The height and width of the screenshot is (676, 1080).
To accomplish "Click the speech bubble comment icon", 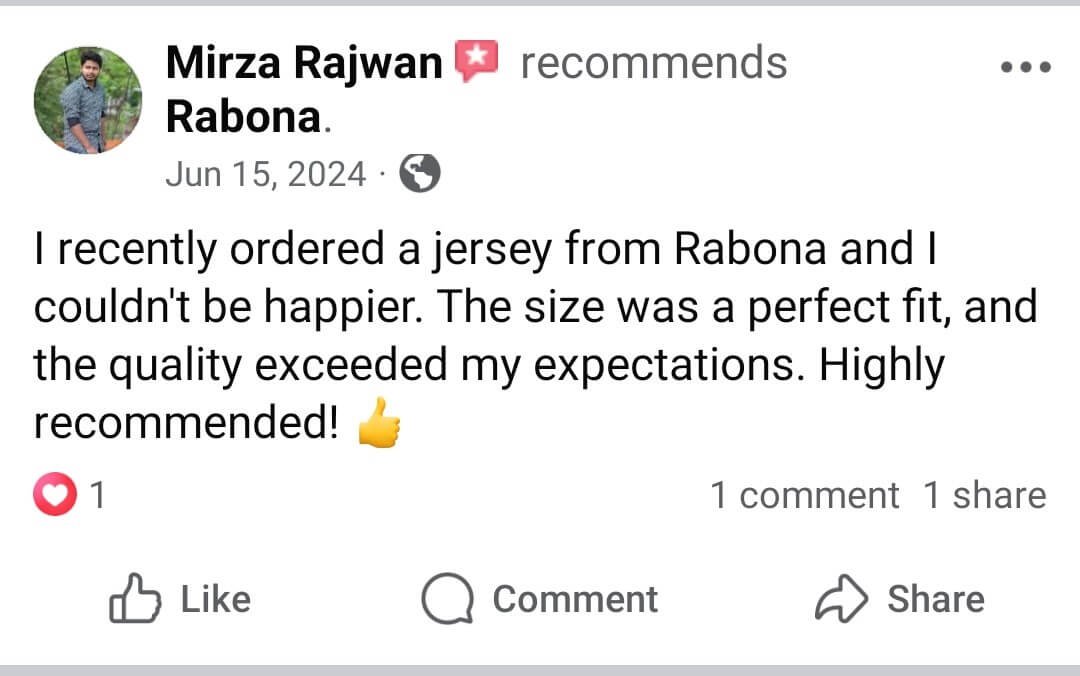I will point(448,598).
